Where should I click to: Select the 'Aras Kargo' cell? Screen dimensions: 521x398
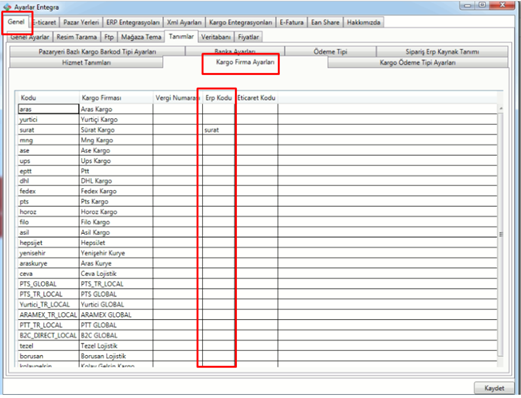[116, 109]
